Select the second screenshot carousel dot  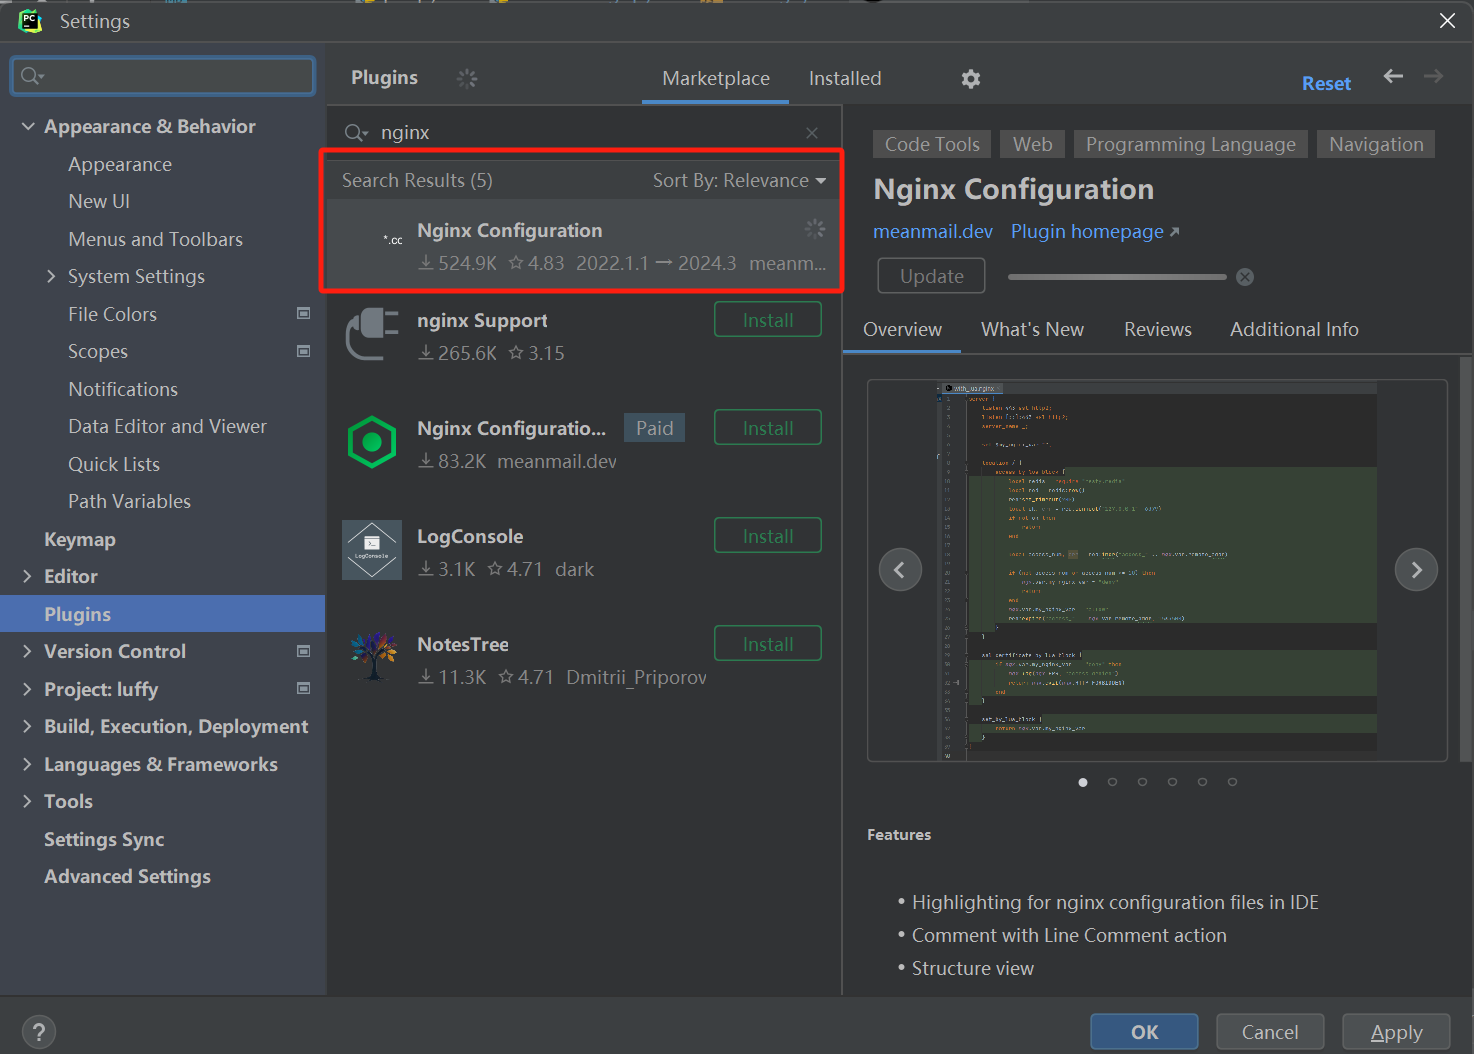(x=1112, y=782)
